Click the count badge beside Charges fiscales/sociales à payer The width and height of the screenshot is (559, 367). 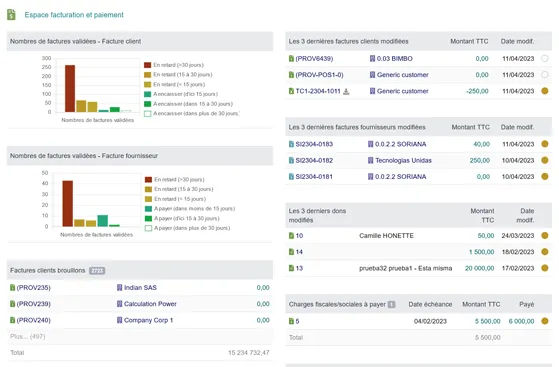pyautogui.click(x=391, y=305)
